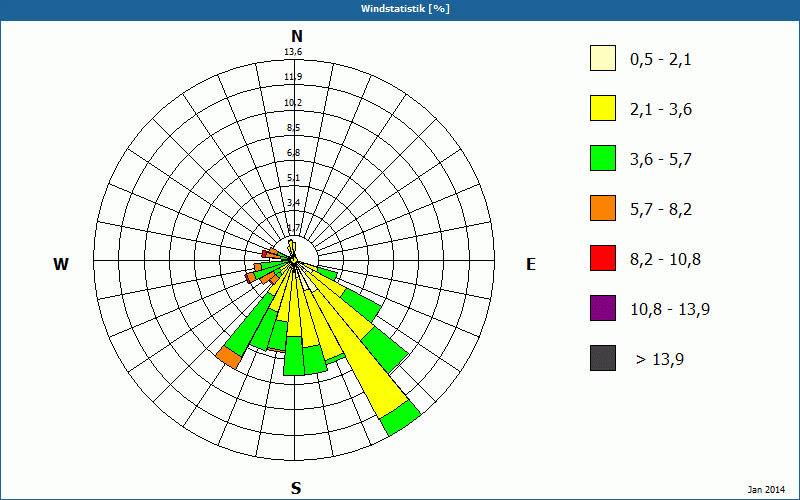This screenshot has height=500, width=800.
Task: Click the 8,5 ring scale value
Action: pyautogui.click(x=293, y=128)
